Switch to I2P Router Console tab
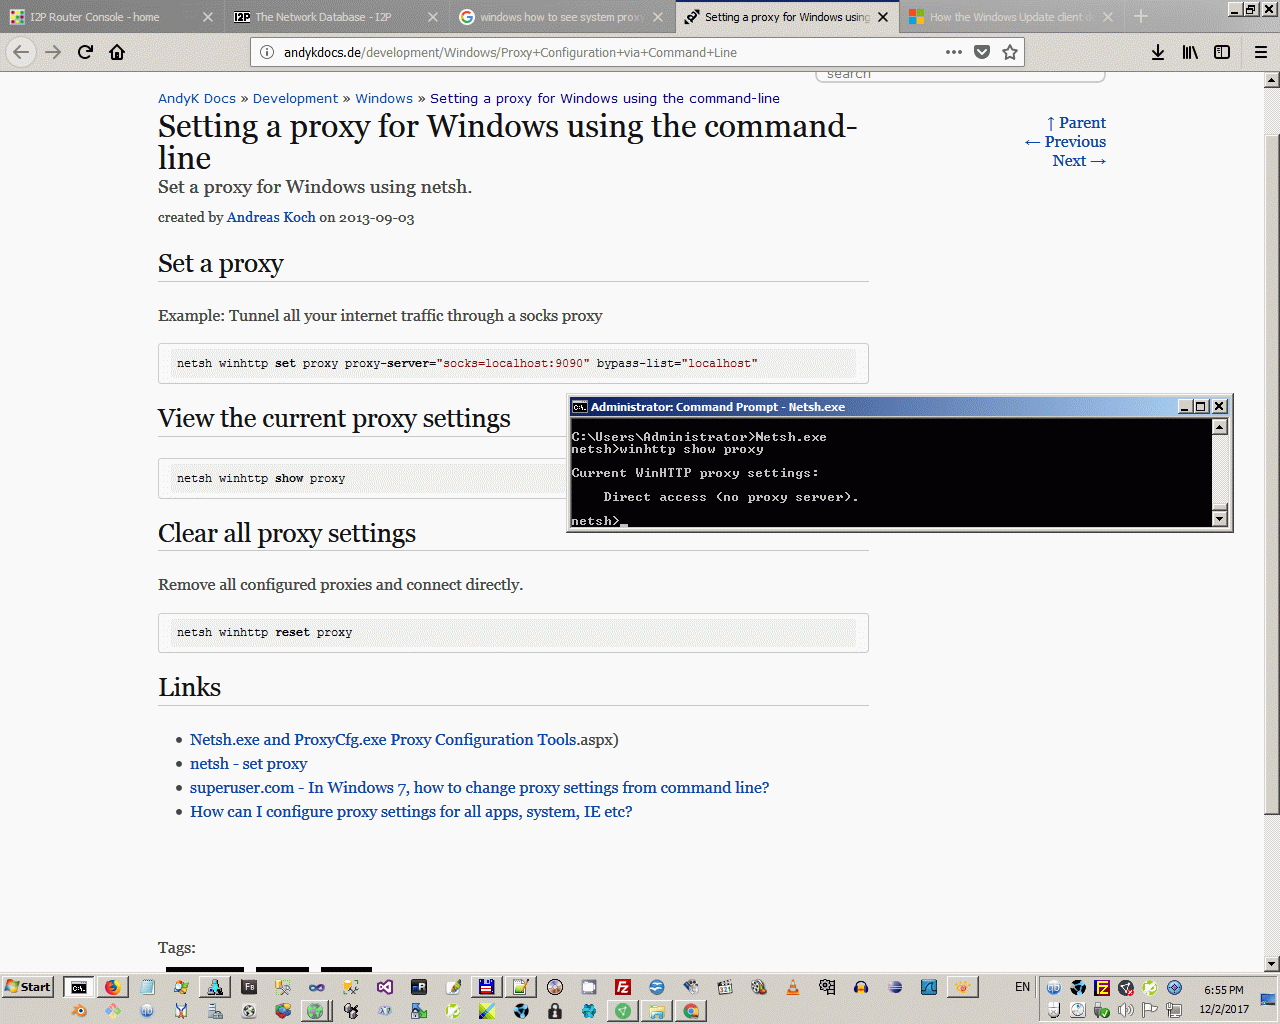Image resolution: width=1280 pixels, height=1024 pixels. (x=110, y=17)
